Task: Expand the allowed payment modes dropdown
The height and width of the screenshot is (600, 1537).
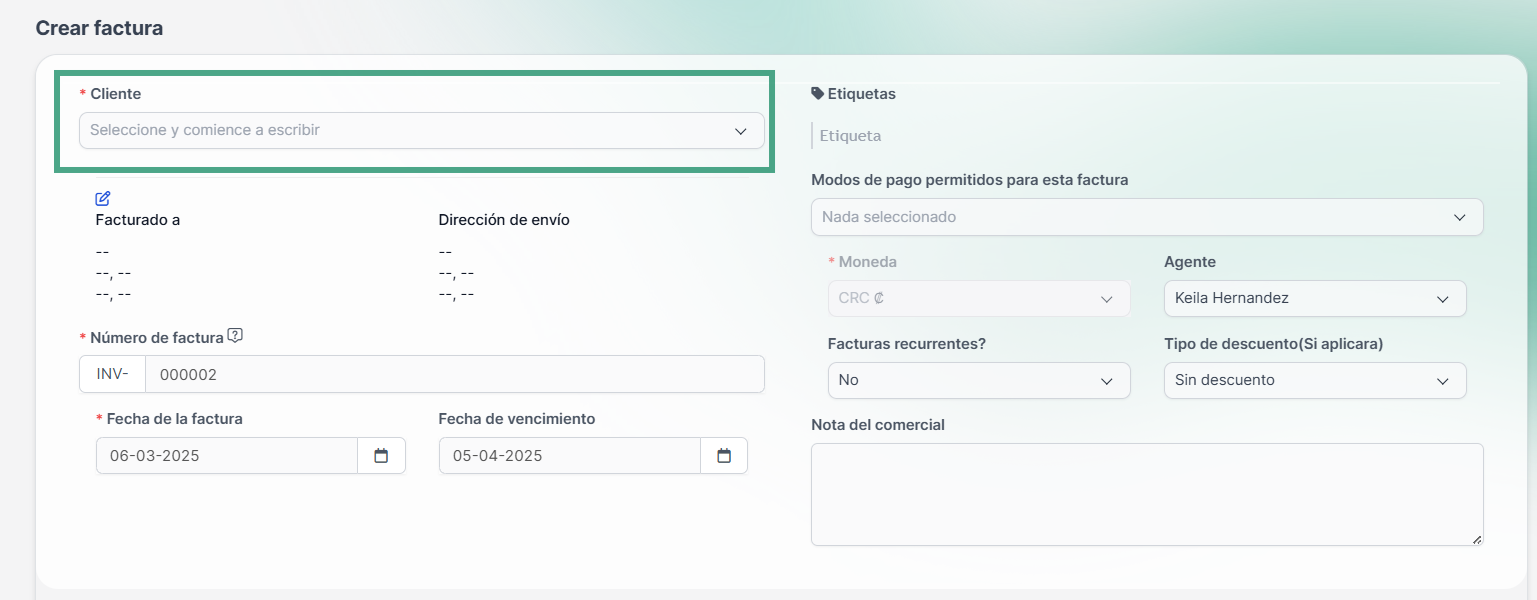Action: (x=1147, y=217)
